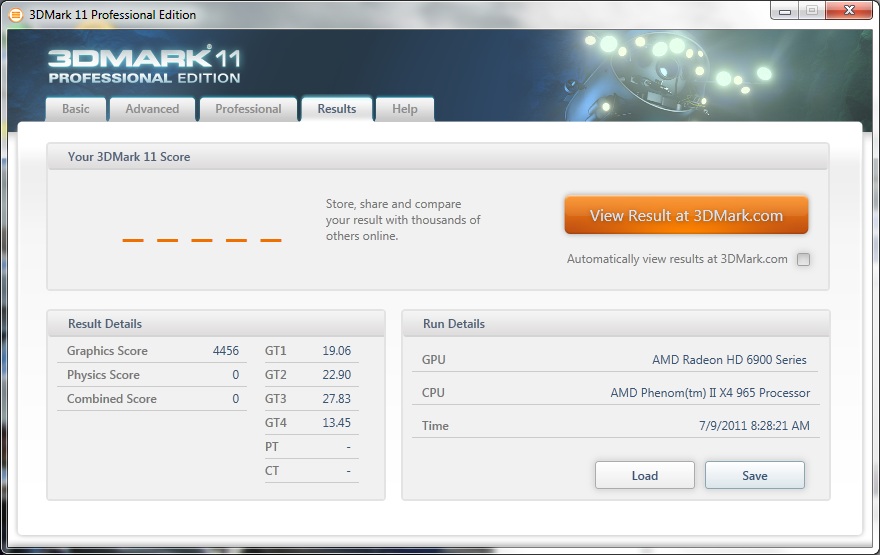
Task: Select the GT2 value 22.90
Action: pyautogui.click(x=336, y=375)
